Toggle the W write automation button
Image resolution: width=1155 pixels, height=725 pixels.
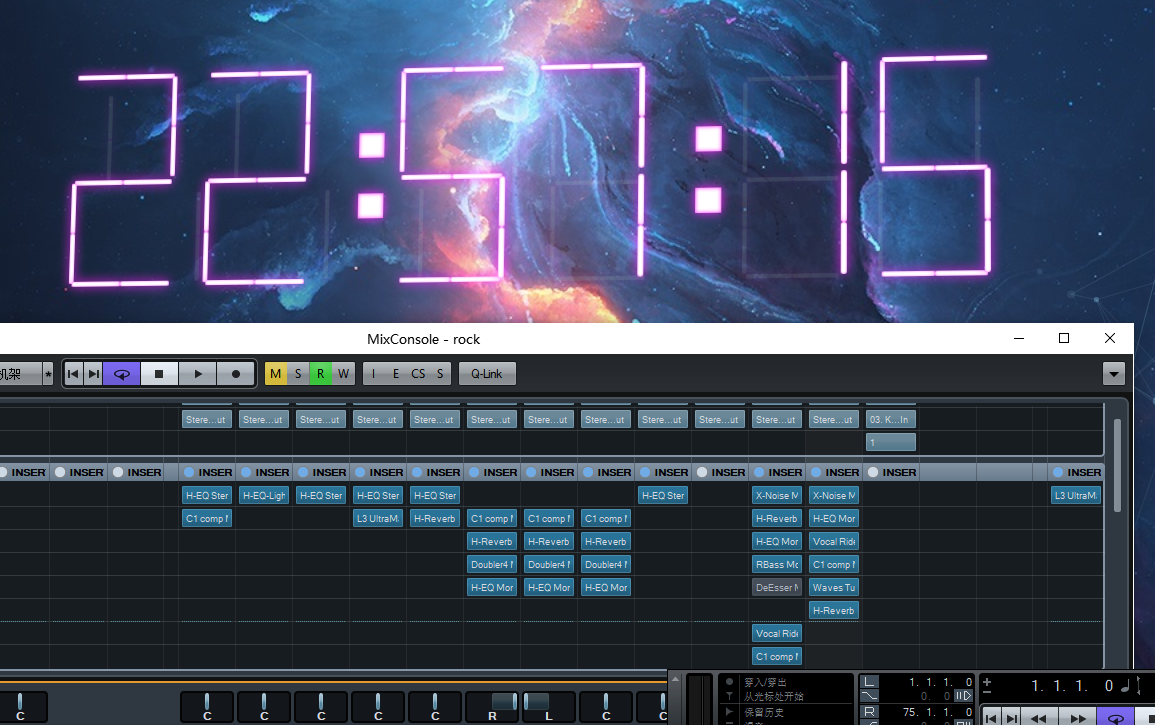pos(343,374)
